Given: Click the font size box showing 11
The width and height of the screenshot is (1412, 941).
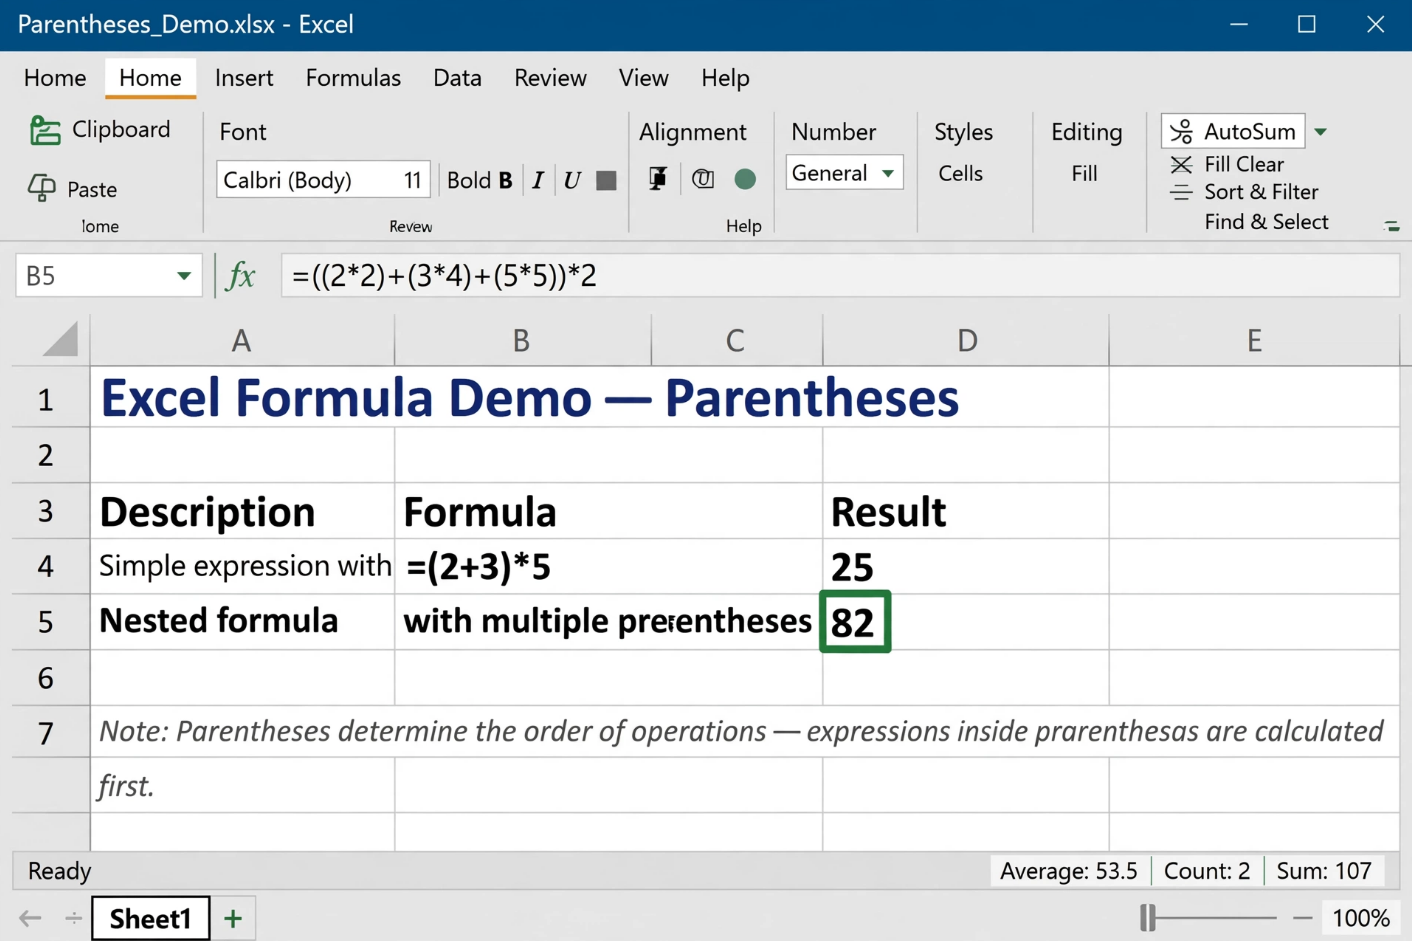Looking at the screenshot, I should (412, 180).
